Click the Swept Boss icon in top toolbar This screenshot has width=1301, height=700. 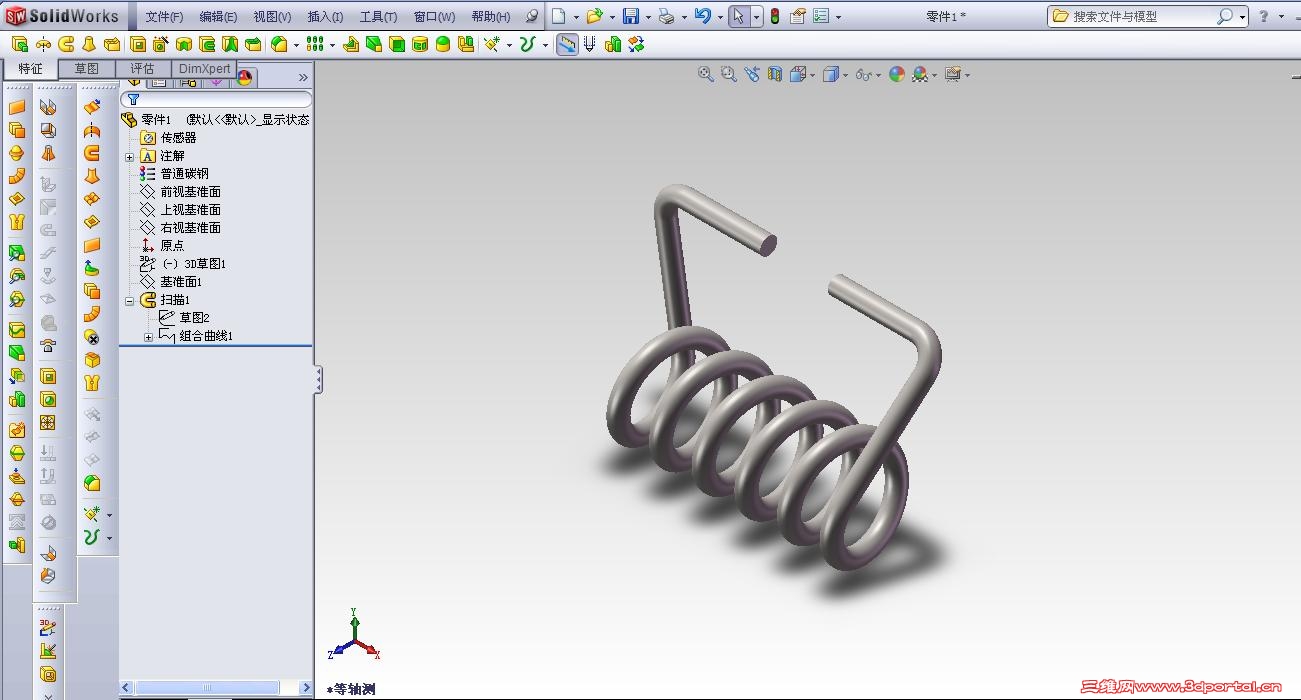[66, 44]
